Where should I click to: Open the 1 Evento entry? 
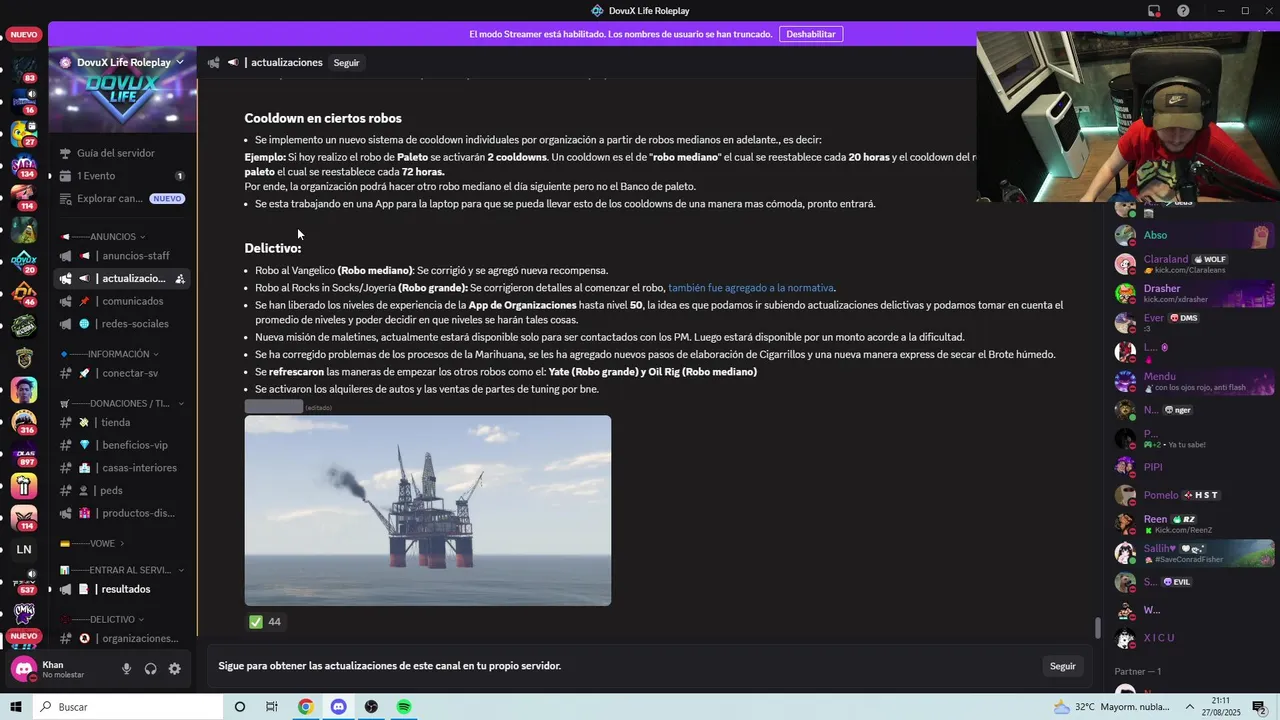point(122,176)
